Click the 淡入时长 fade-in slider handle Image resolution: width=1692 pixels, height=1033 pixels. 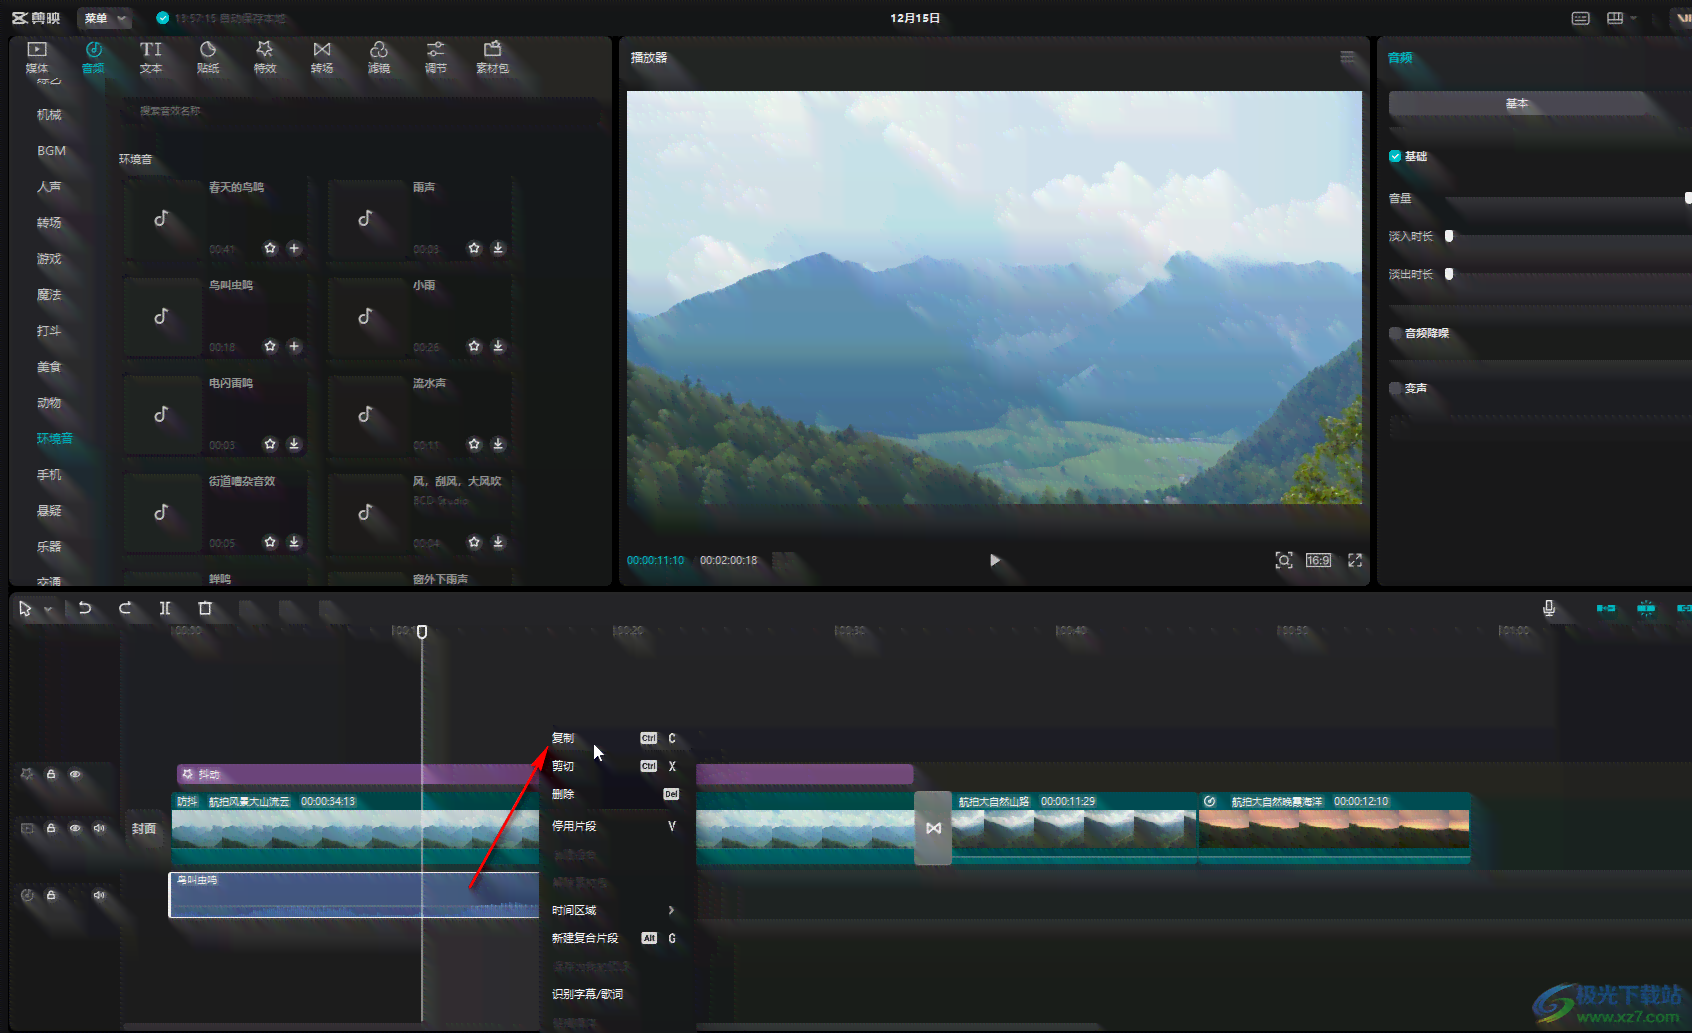tap(1449, 236)
